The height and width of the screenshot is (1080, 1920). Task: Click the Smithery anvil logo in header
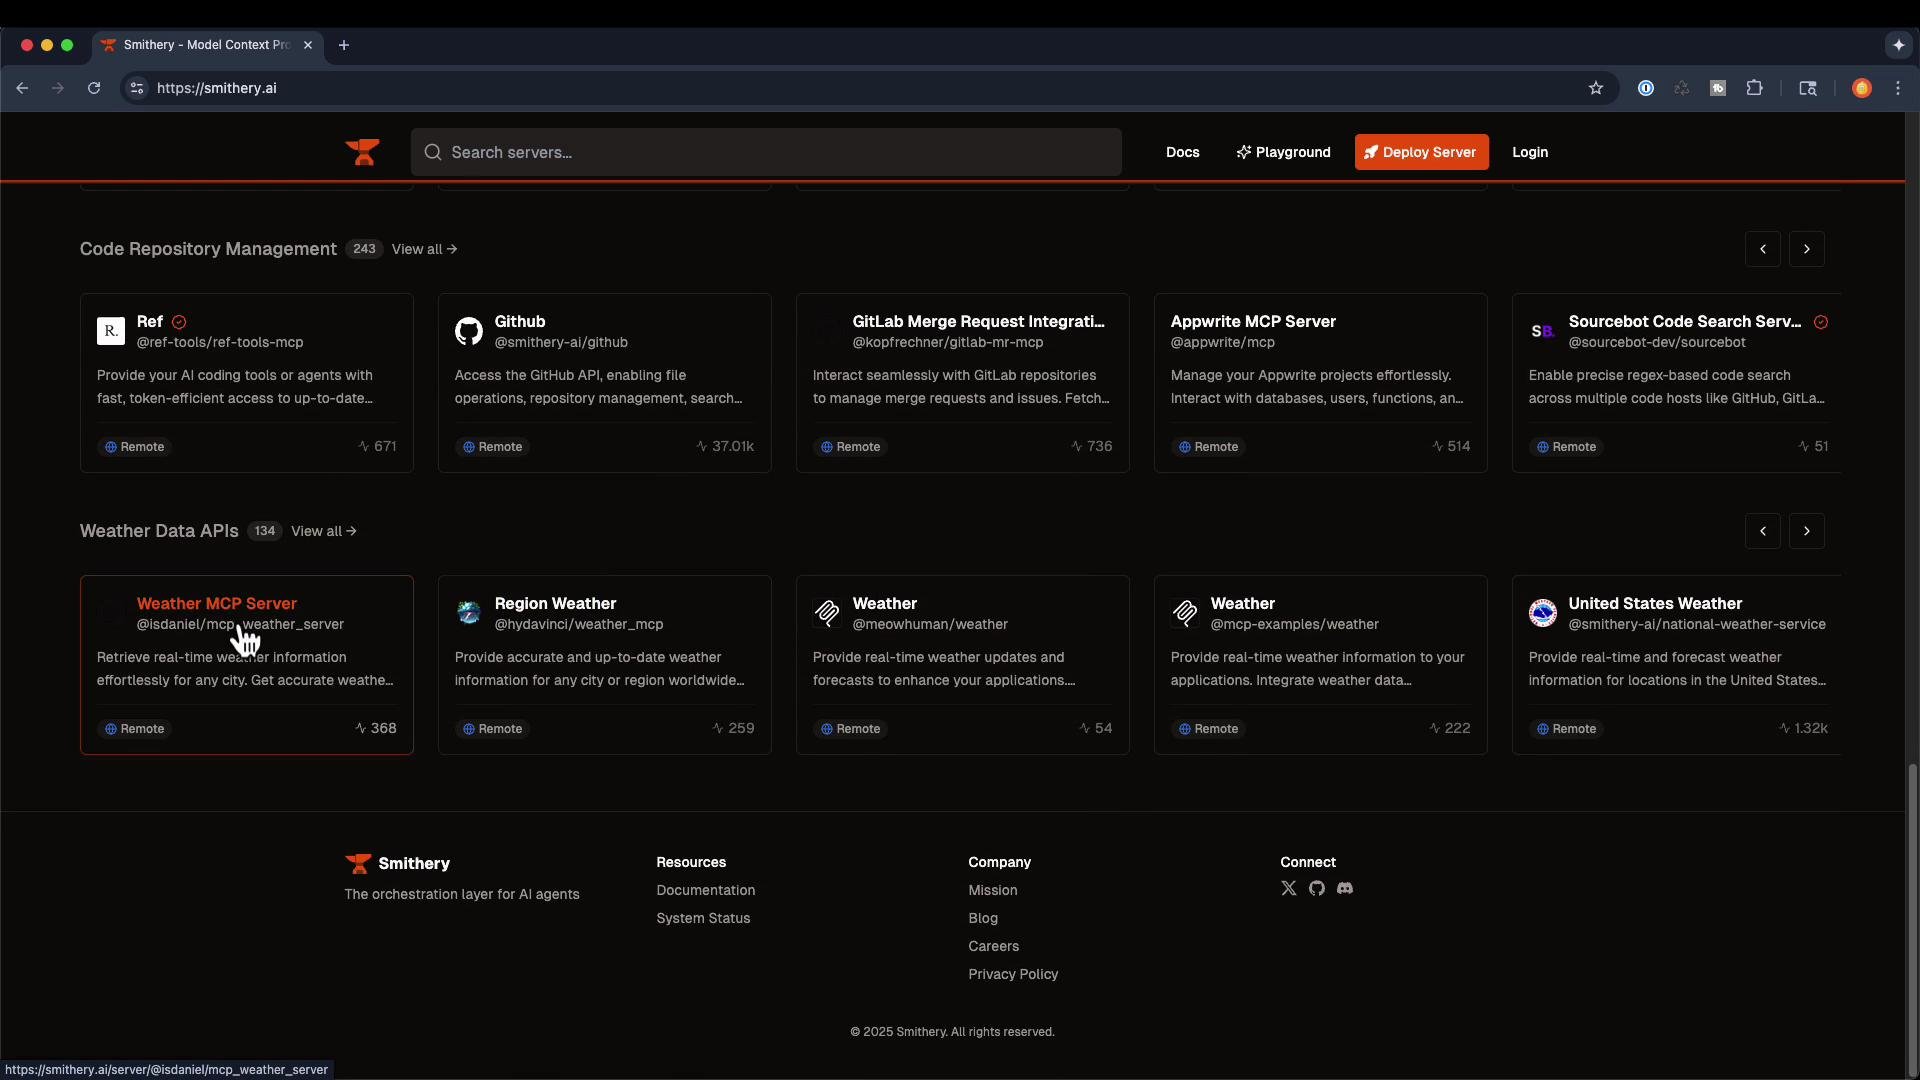click(362, 152)
